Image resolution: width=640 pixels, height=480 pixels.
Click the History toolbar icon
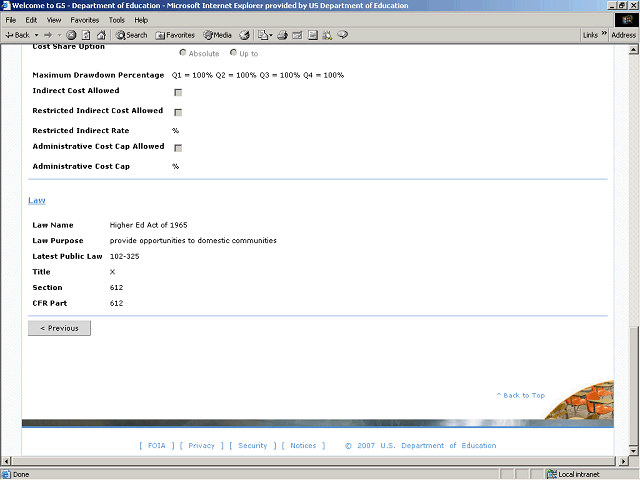click(244, 35)
